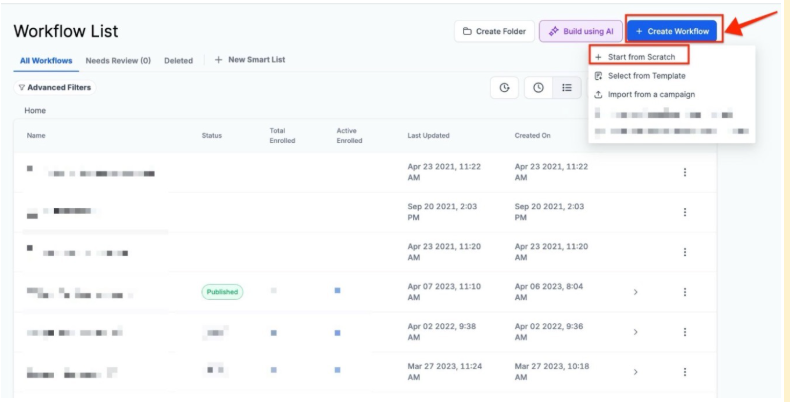The width and height of the screenshot is (790, 402).
Task: Open three-dot menu for Apr 23 11:22 row
Action: 685,172
